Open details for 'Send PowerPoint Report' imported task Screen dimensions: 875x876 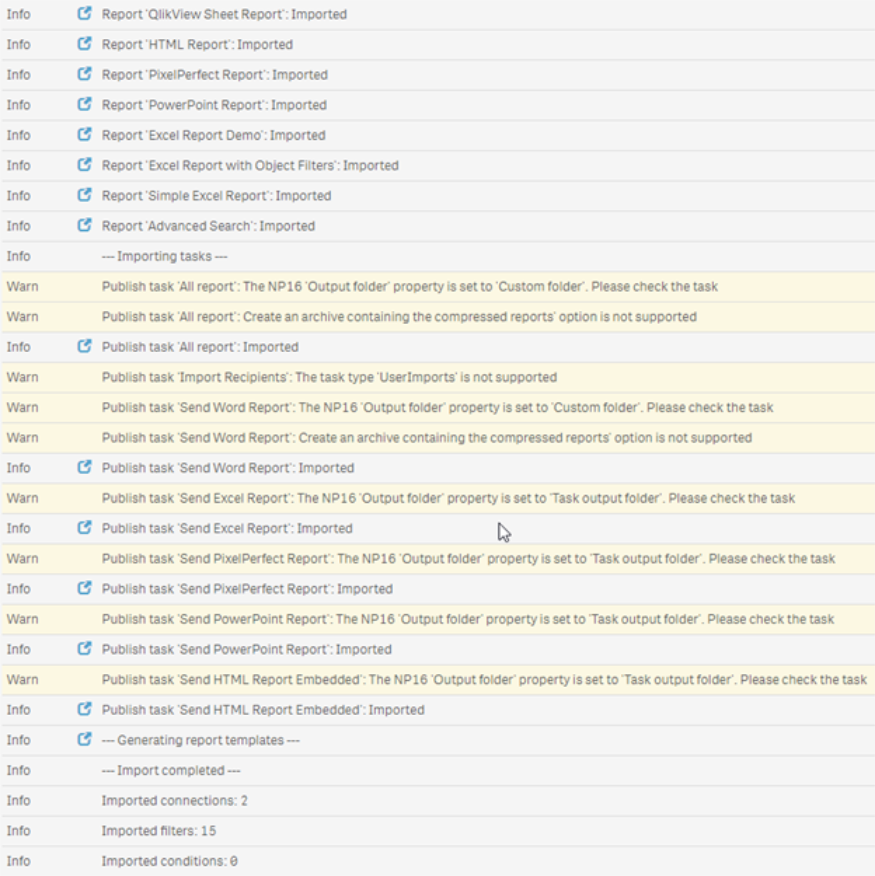click(85, 648)
